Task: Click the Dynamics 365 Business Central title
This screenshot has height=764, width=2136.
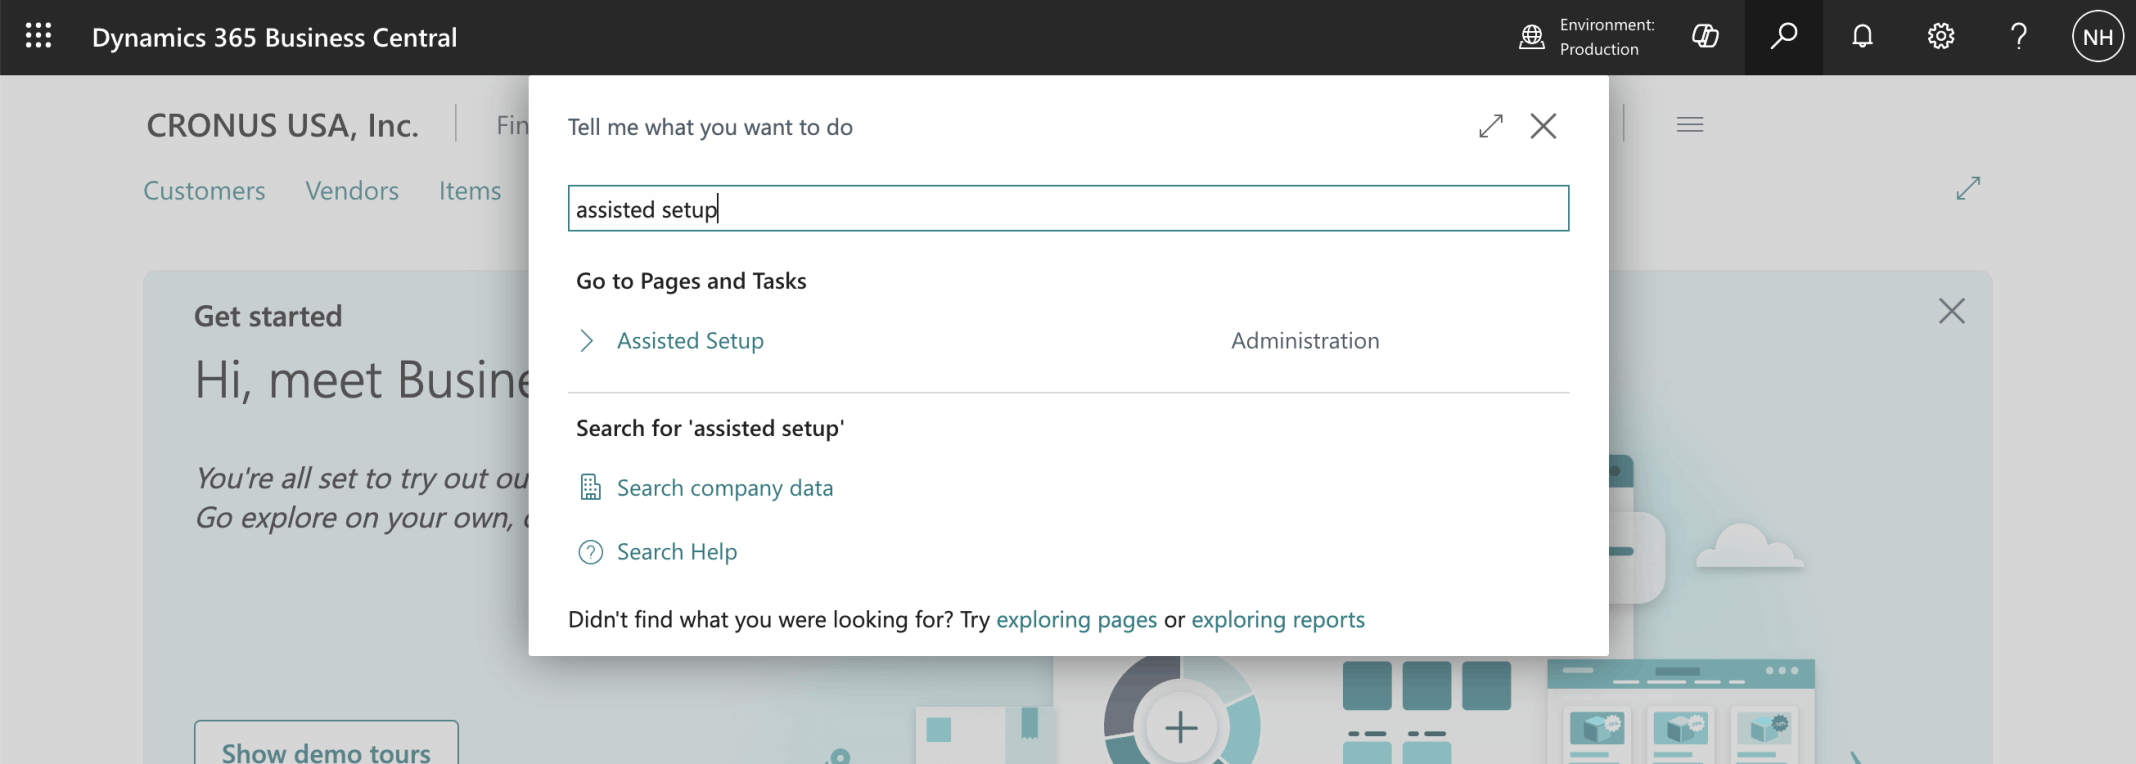Action: point(274,37)
